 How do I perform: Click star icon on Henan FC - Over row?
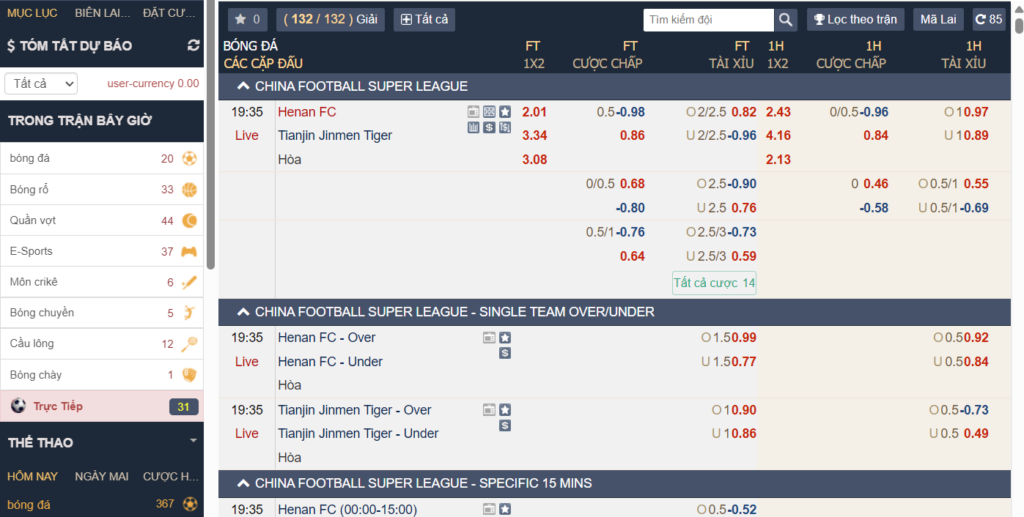505,337
